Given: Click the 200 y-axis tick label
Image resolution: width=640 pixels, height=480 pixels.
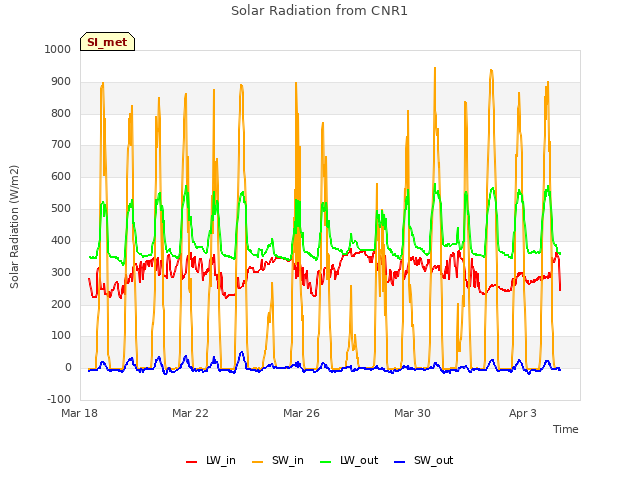Looking at the screenshot, I should 61,304.
